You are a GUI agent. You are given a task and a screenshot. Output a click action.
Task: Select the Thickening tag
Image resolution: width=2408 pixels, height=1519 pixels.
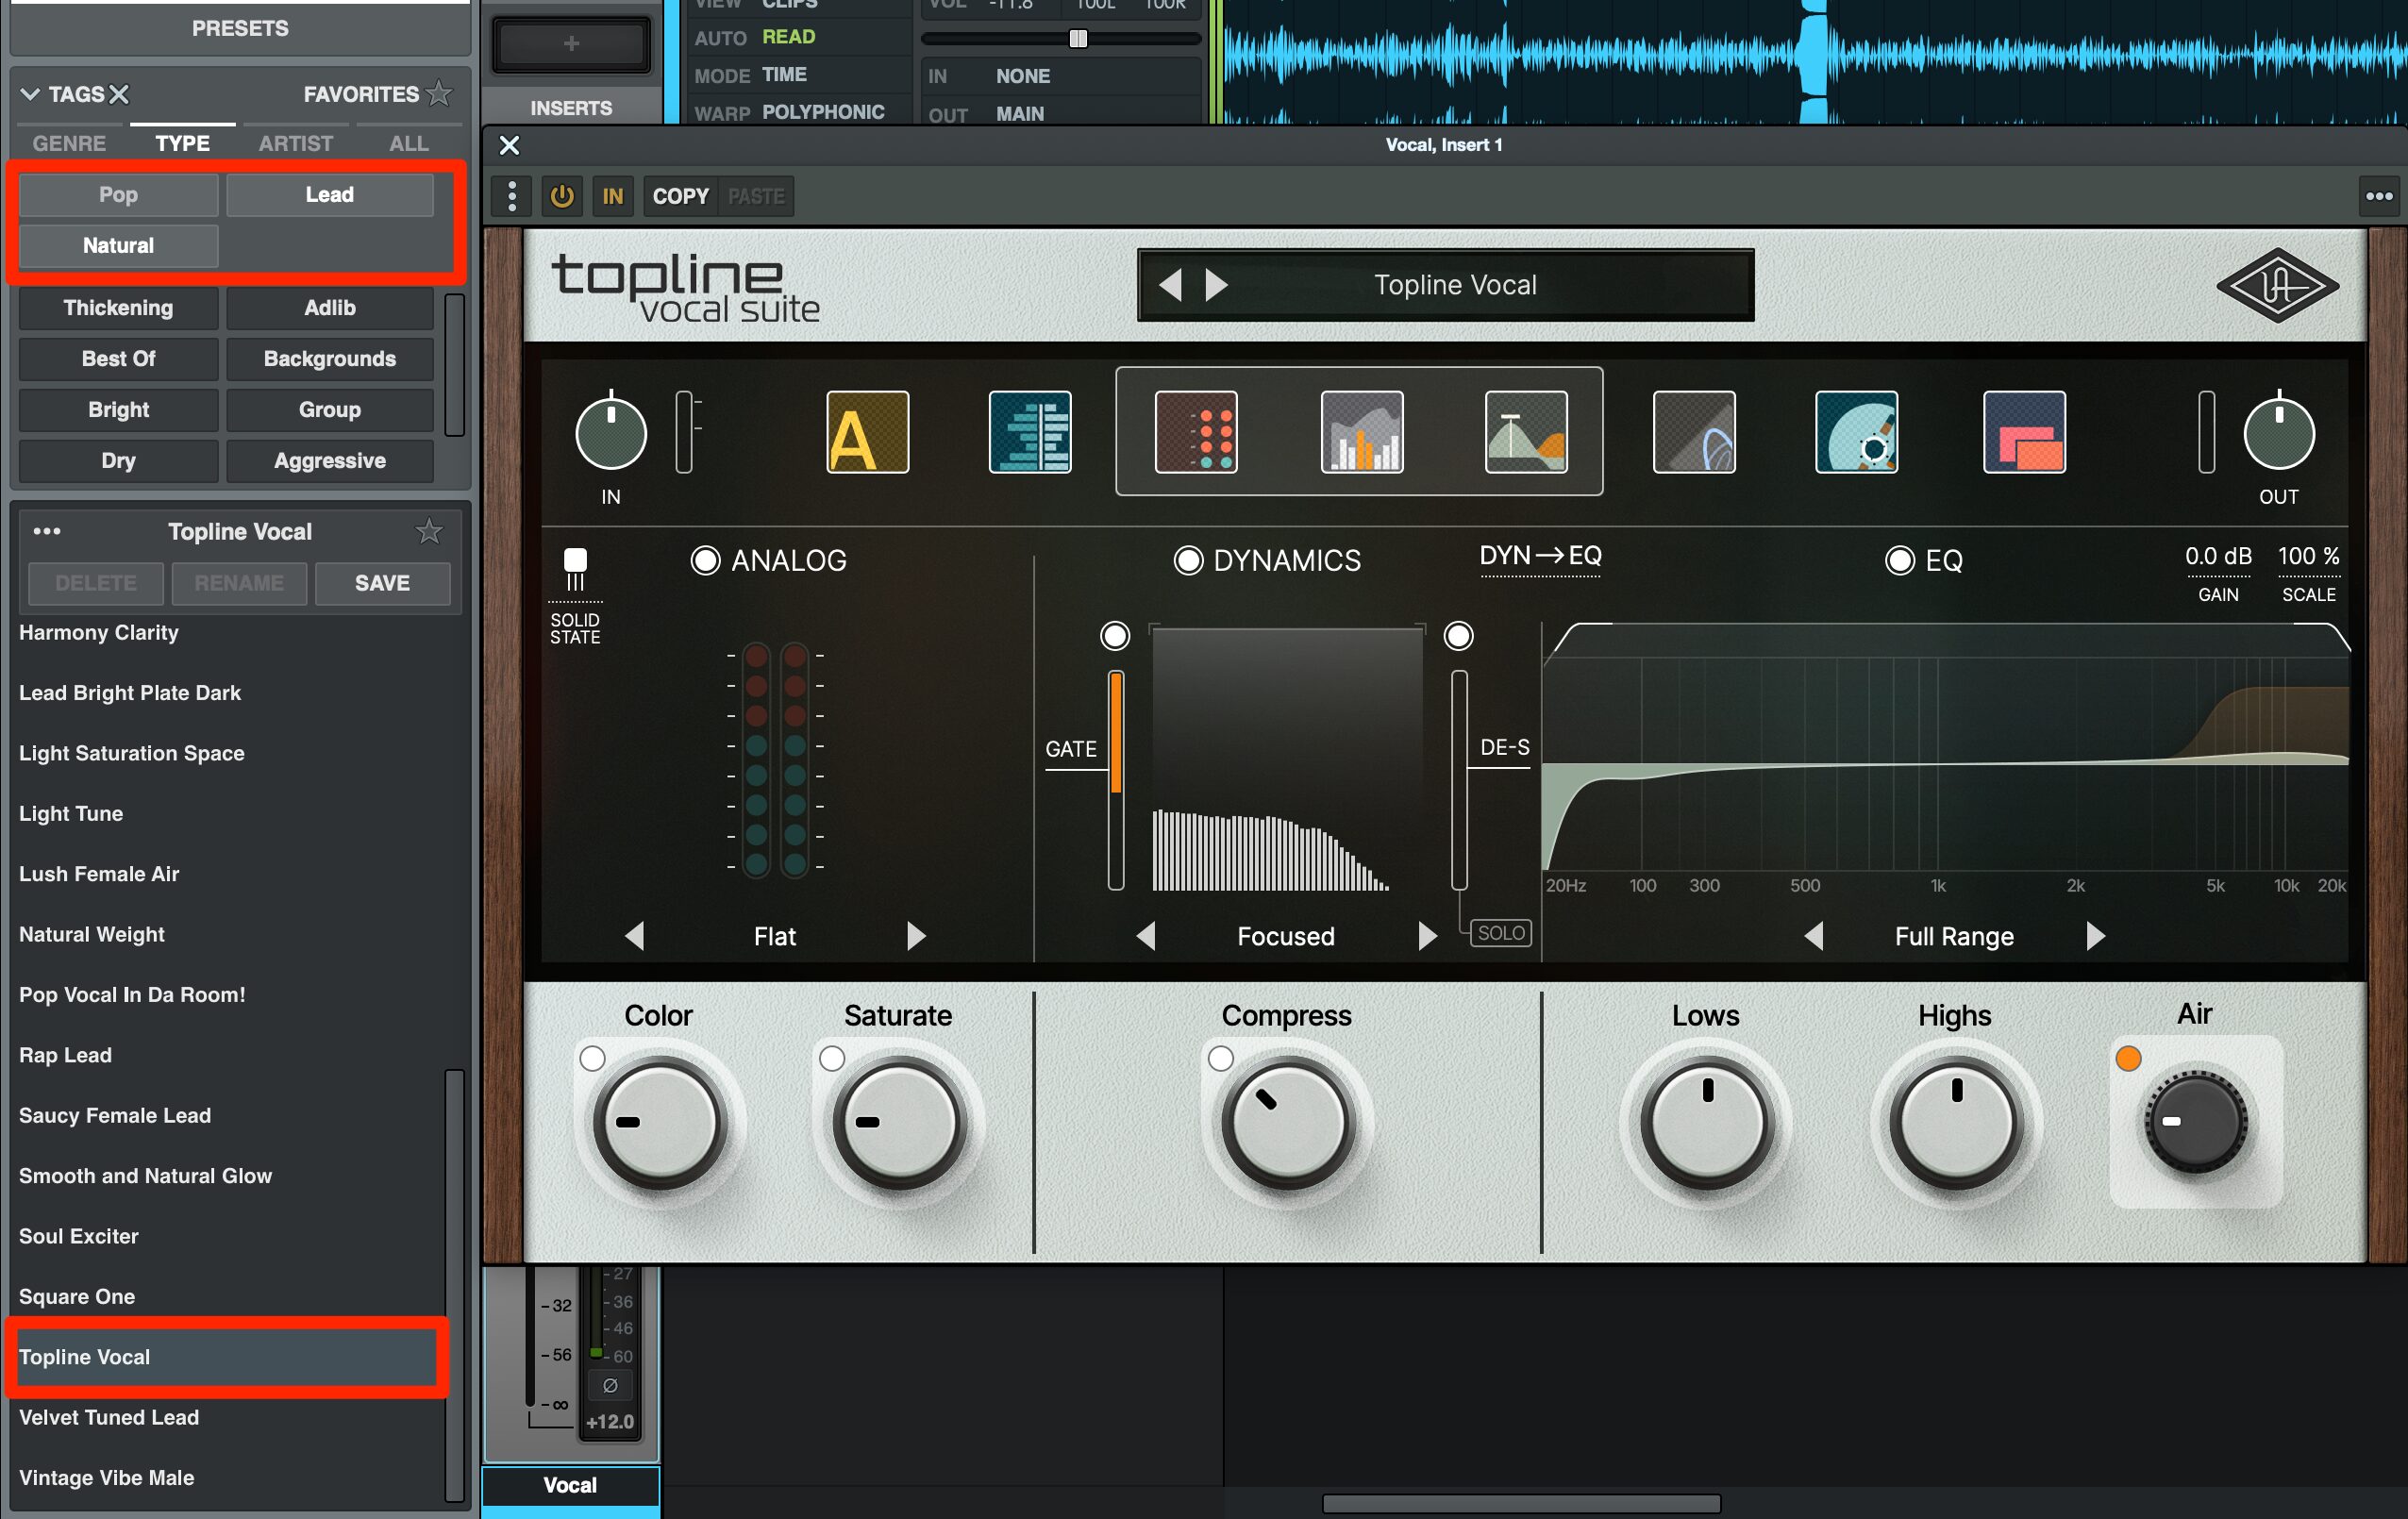tap(118, 308)
